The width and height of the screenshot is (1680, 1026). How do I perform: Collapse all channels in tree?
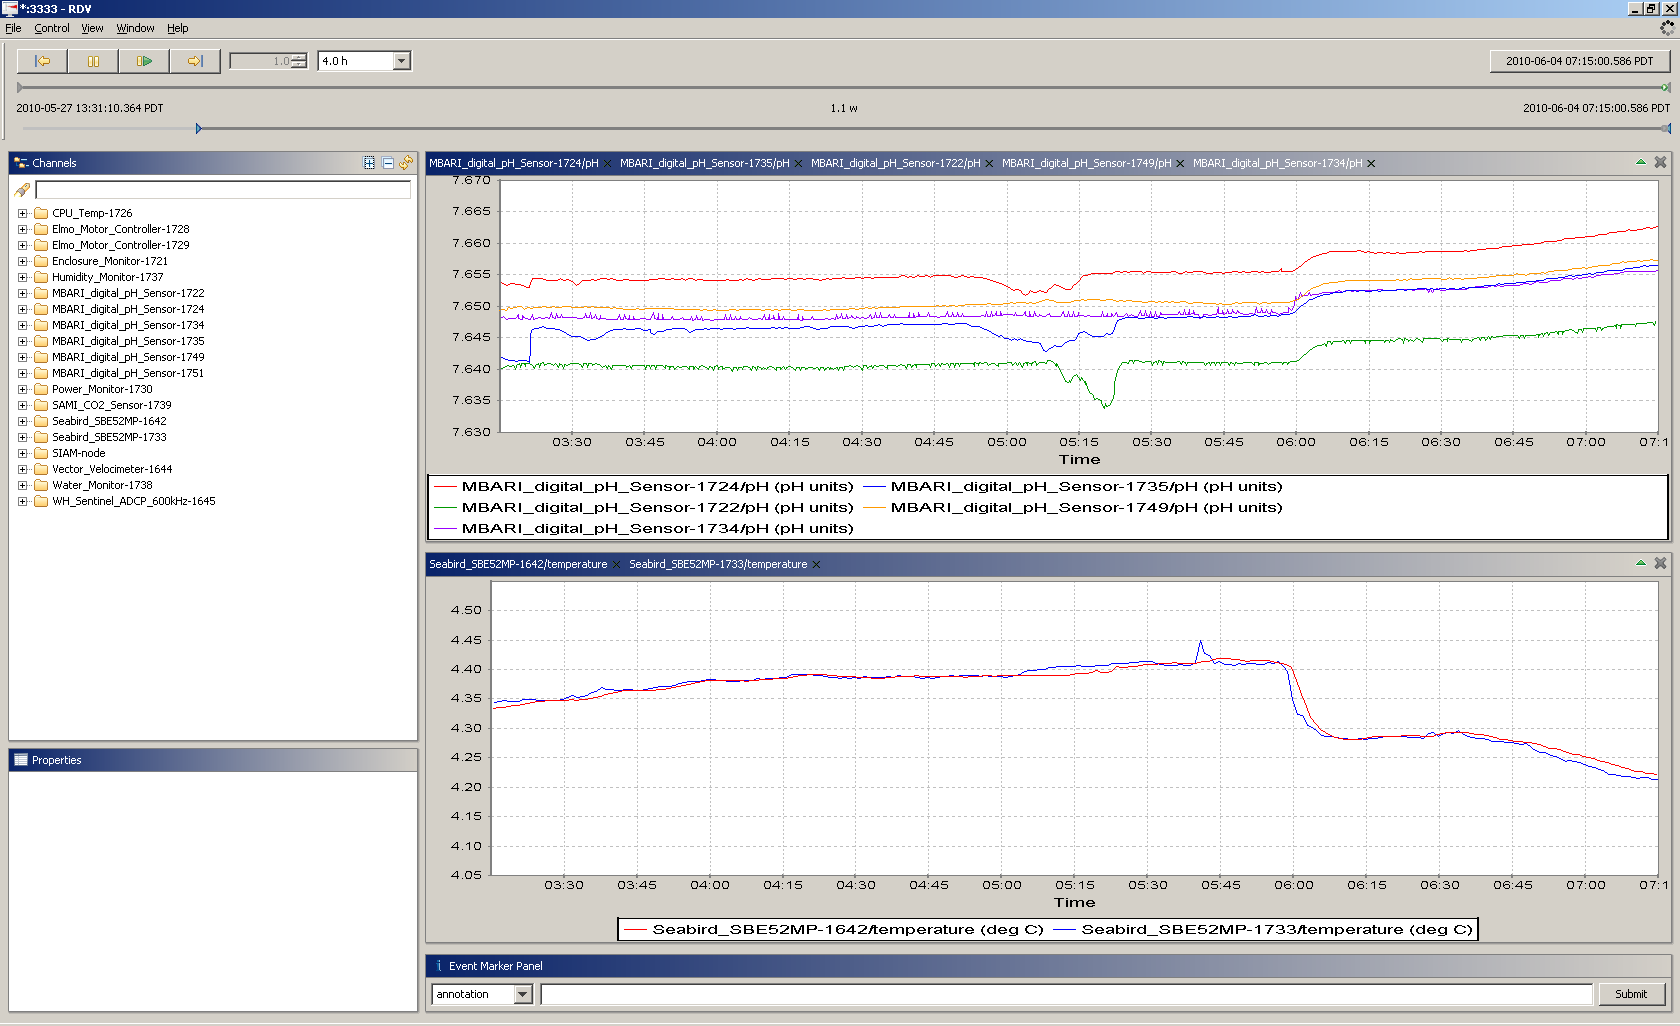pyautogui.click(x=388, y=163)
